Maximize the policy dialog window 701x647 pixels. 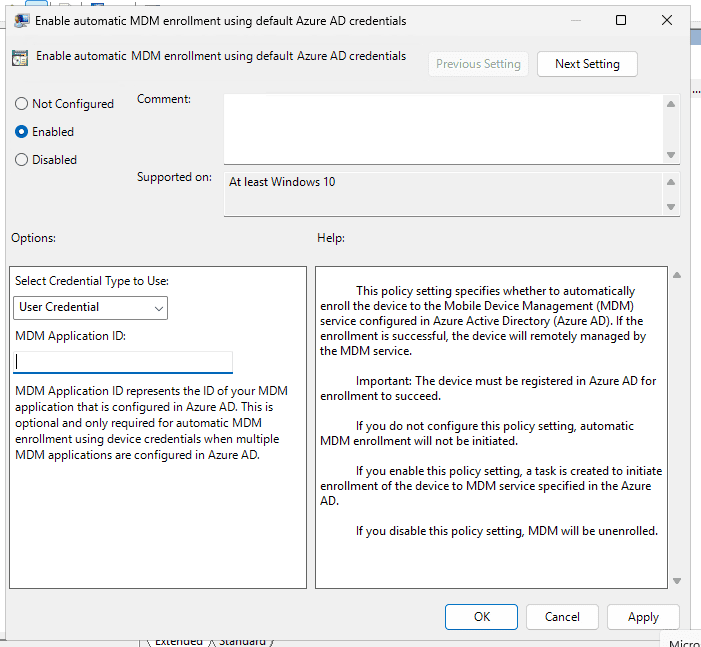coord(621,20)
